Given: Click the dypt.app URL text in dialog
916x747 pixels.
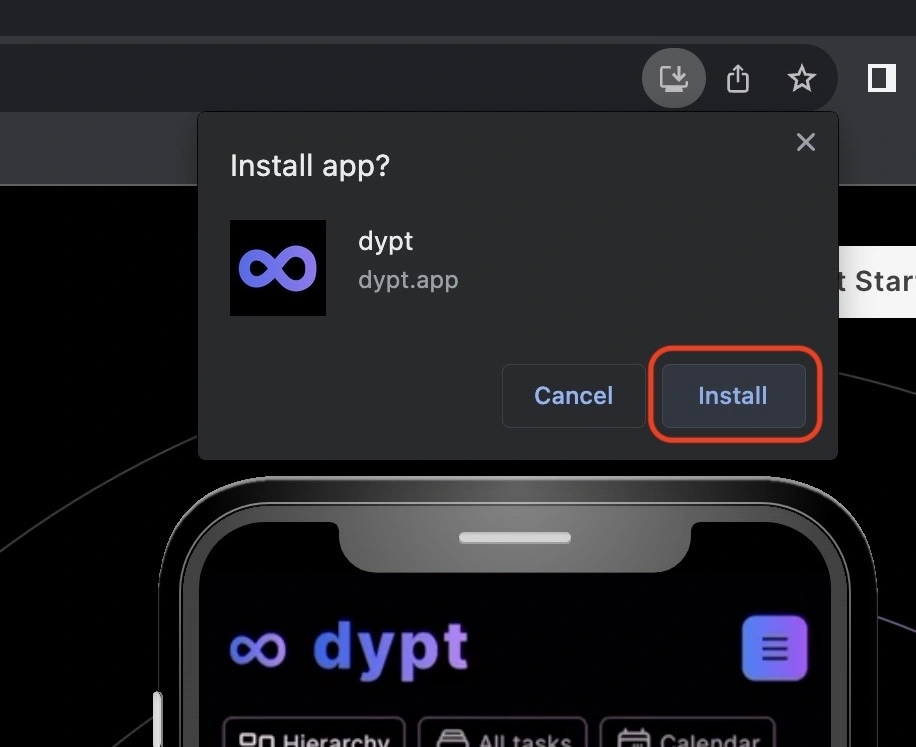Looking at the screenshot, I should (408, 279).
